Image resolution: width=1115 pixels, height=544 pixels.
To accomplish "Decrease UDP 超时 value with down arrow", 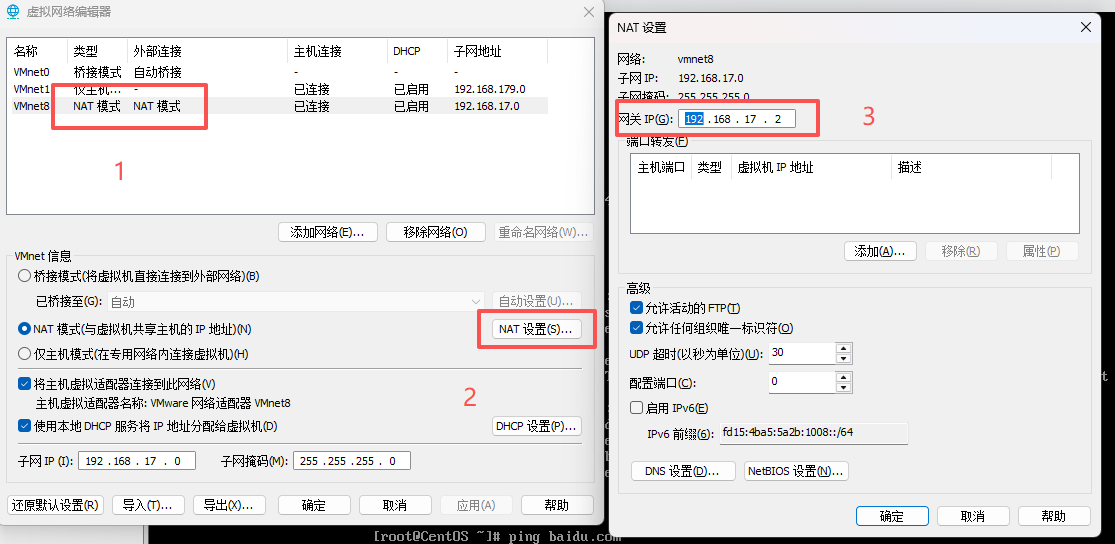I will [843, 358].
